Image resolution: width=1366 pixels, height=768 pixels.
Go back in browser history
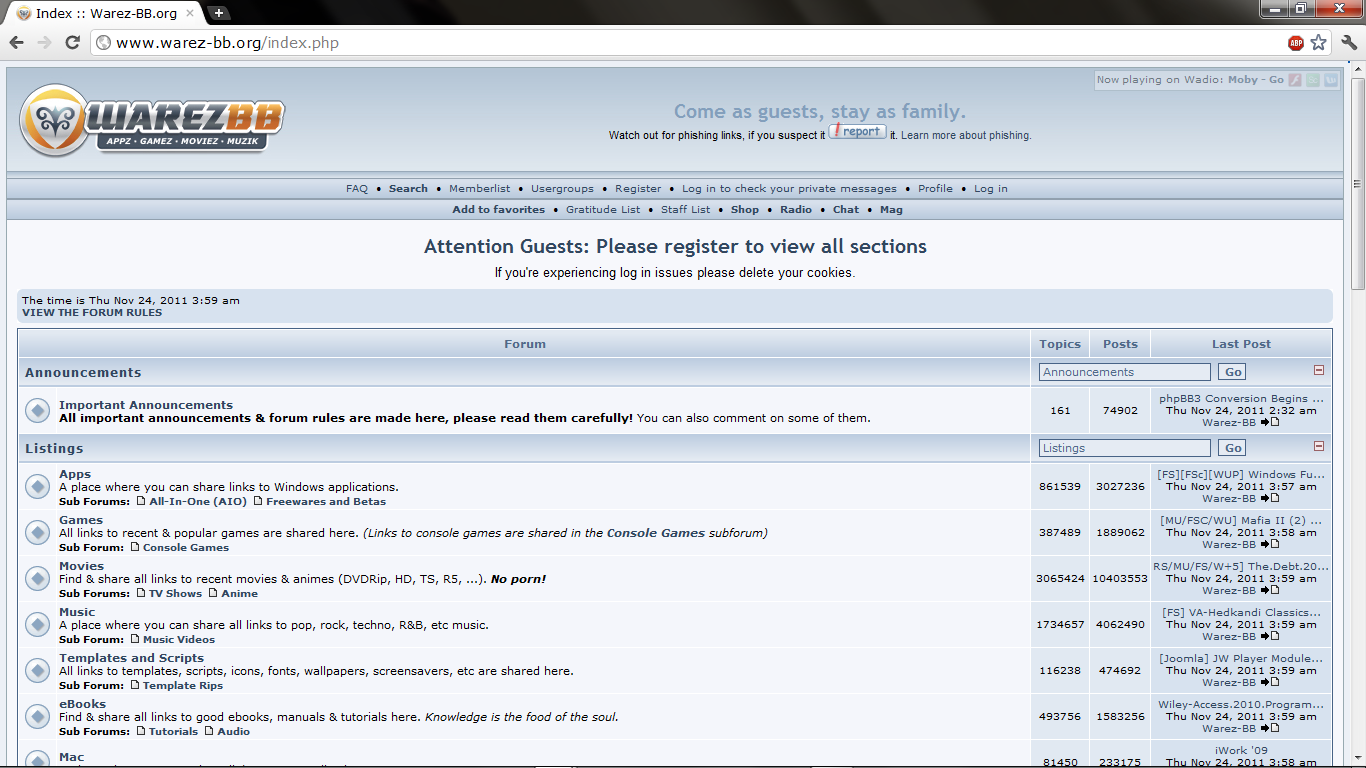(16, 43)
